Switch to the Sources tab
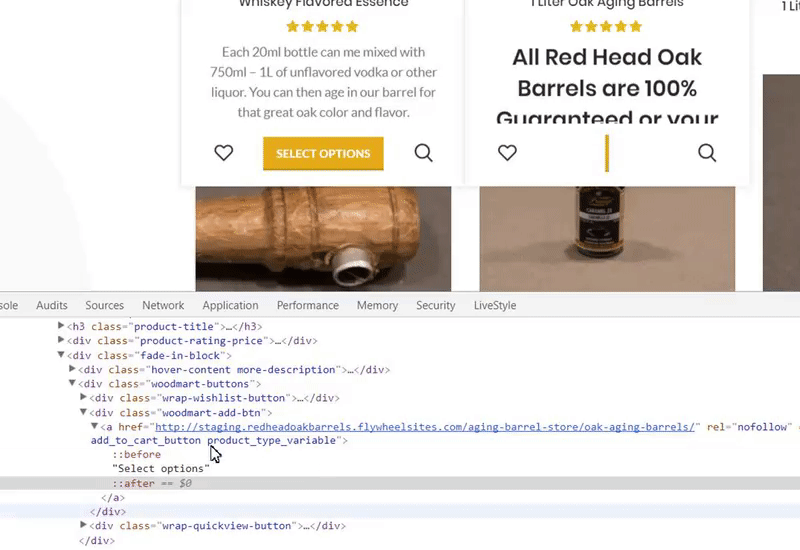Viewport: 800px width, 550px height. [x=105, y=305]
